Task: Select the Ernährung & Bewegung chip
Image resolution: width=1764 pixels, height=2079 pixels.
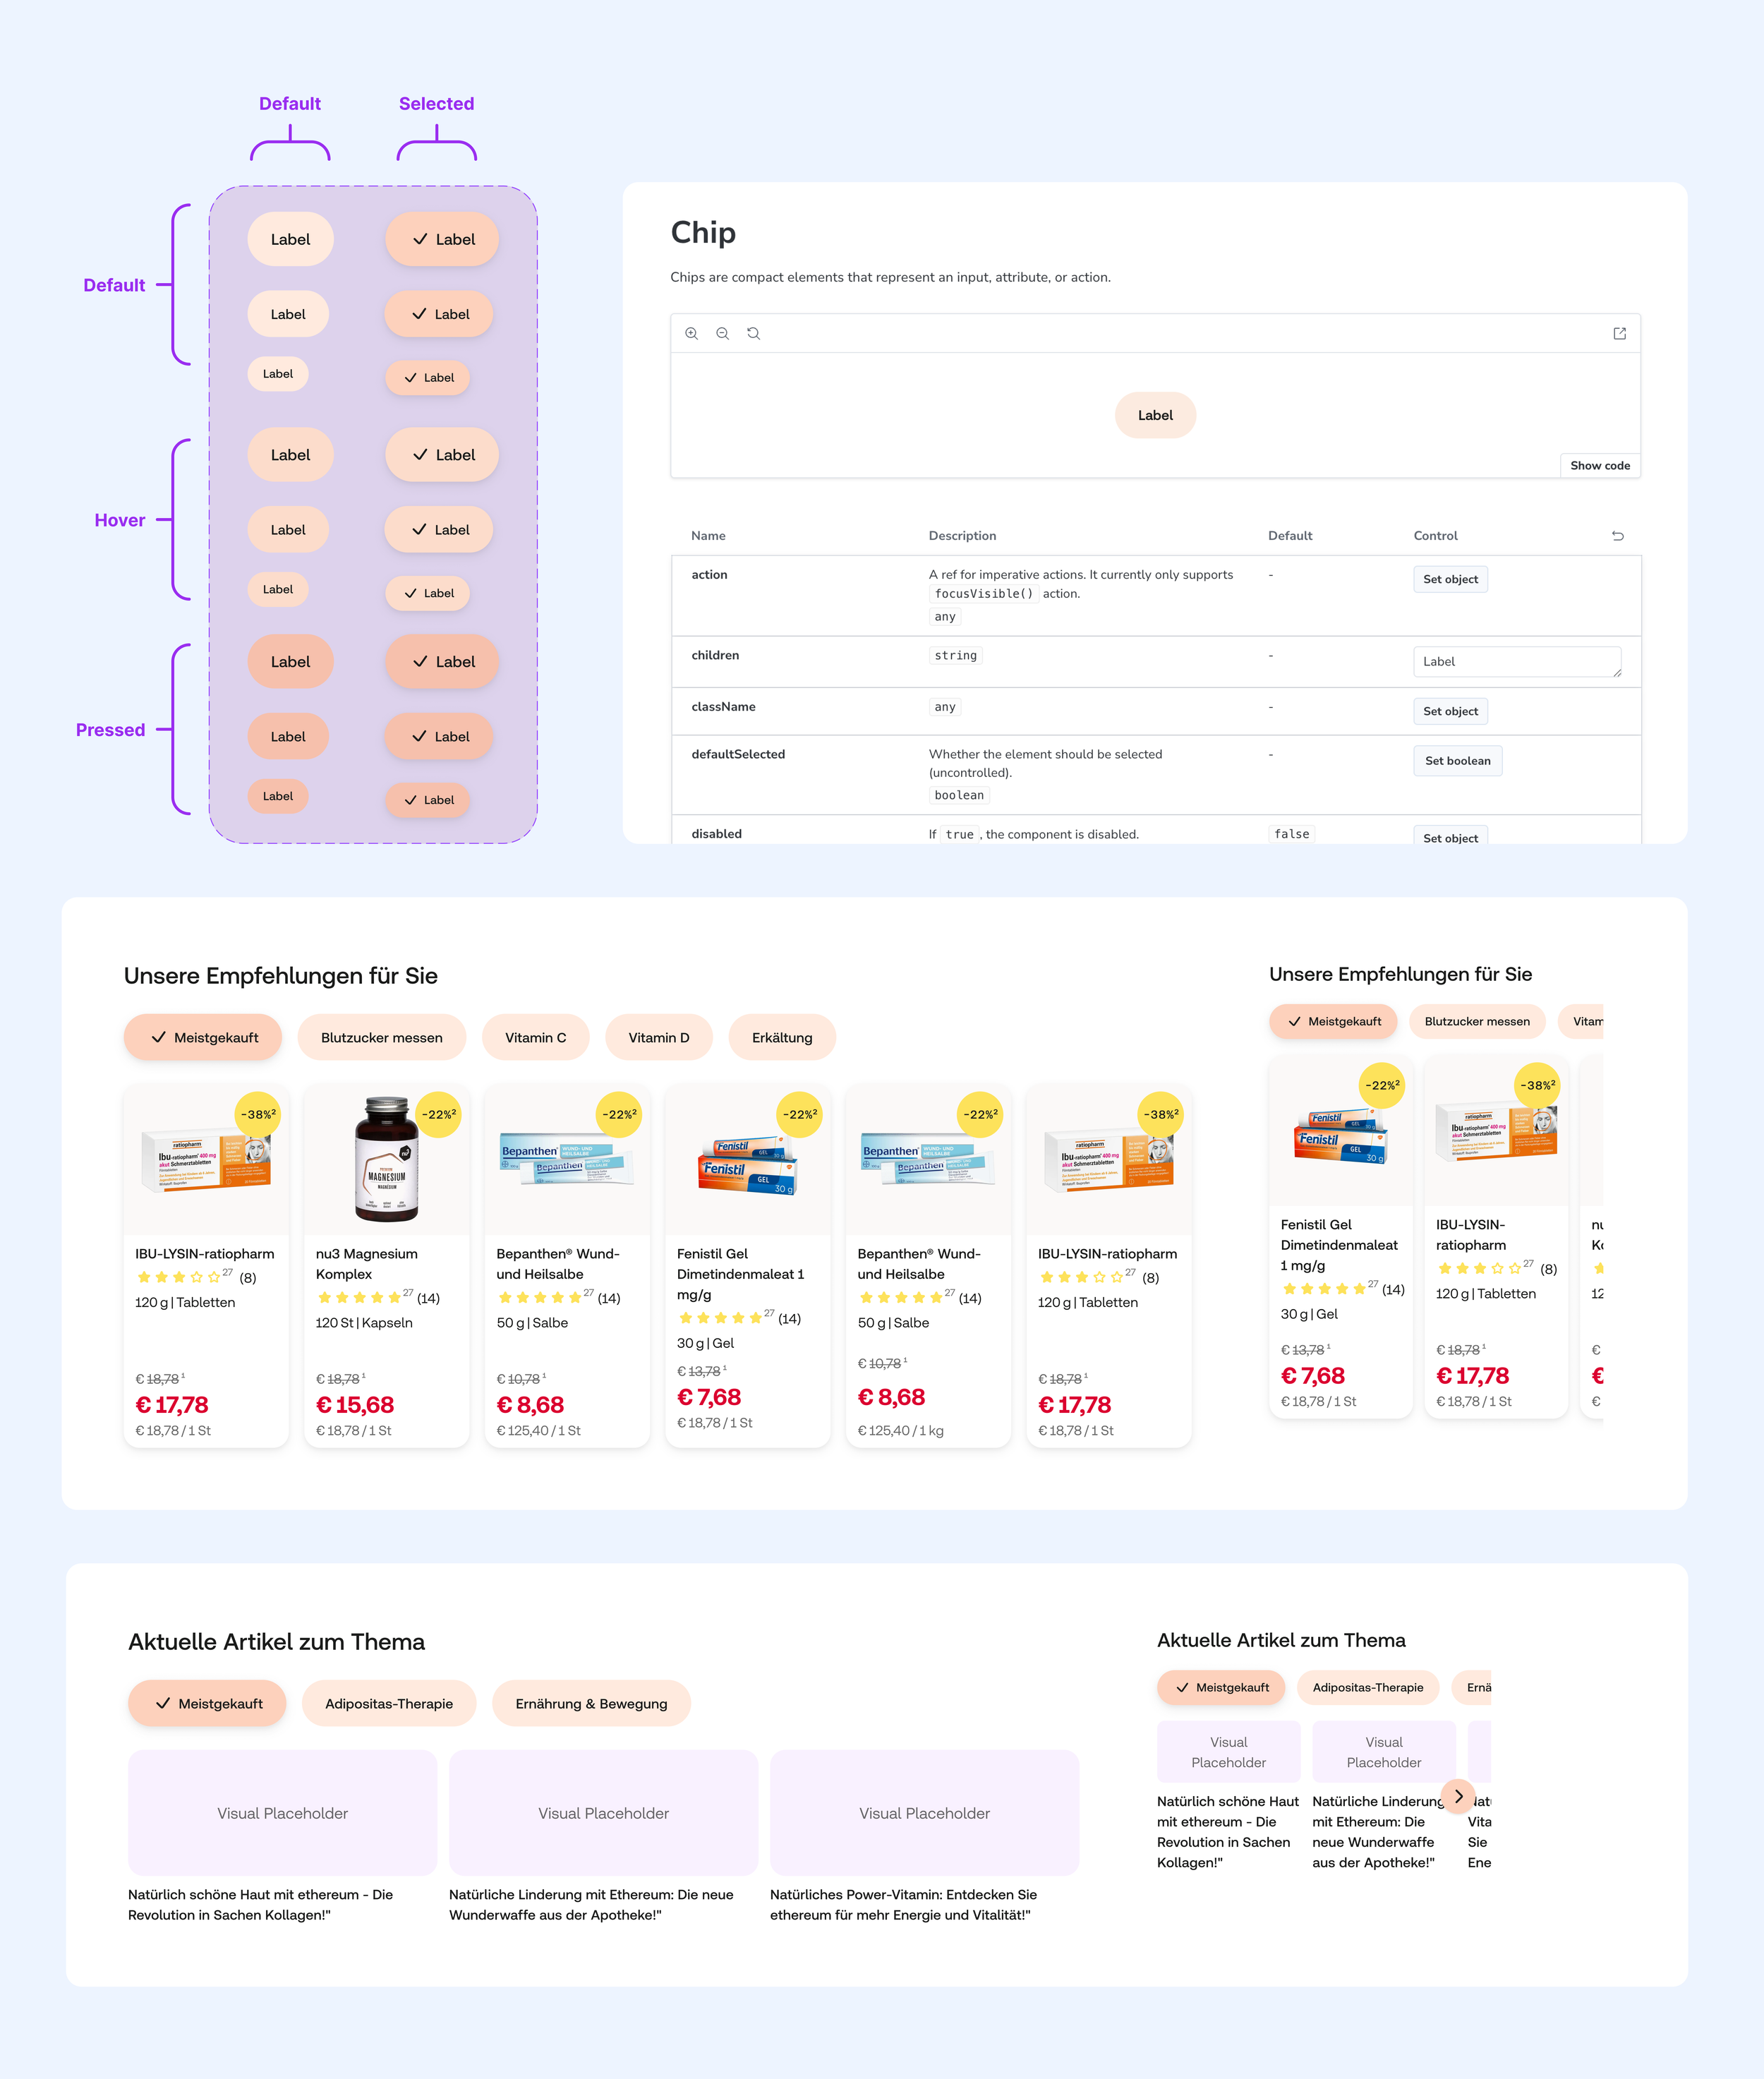Action: coord(591,1703)
